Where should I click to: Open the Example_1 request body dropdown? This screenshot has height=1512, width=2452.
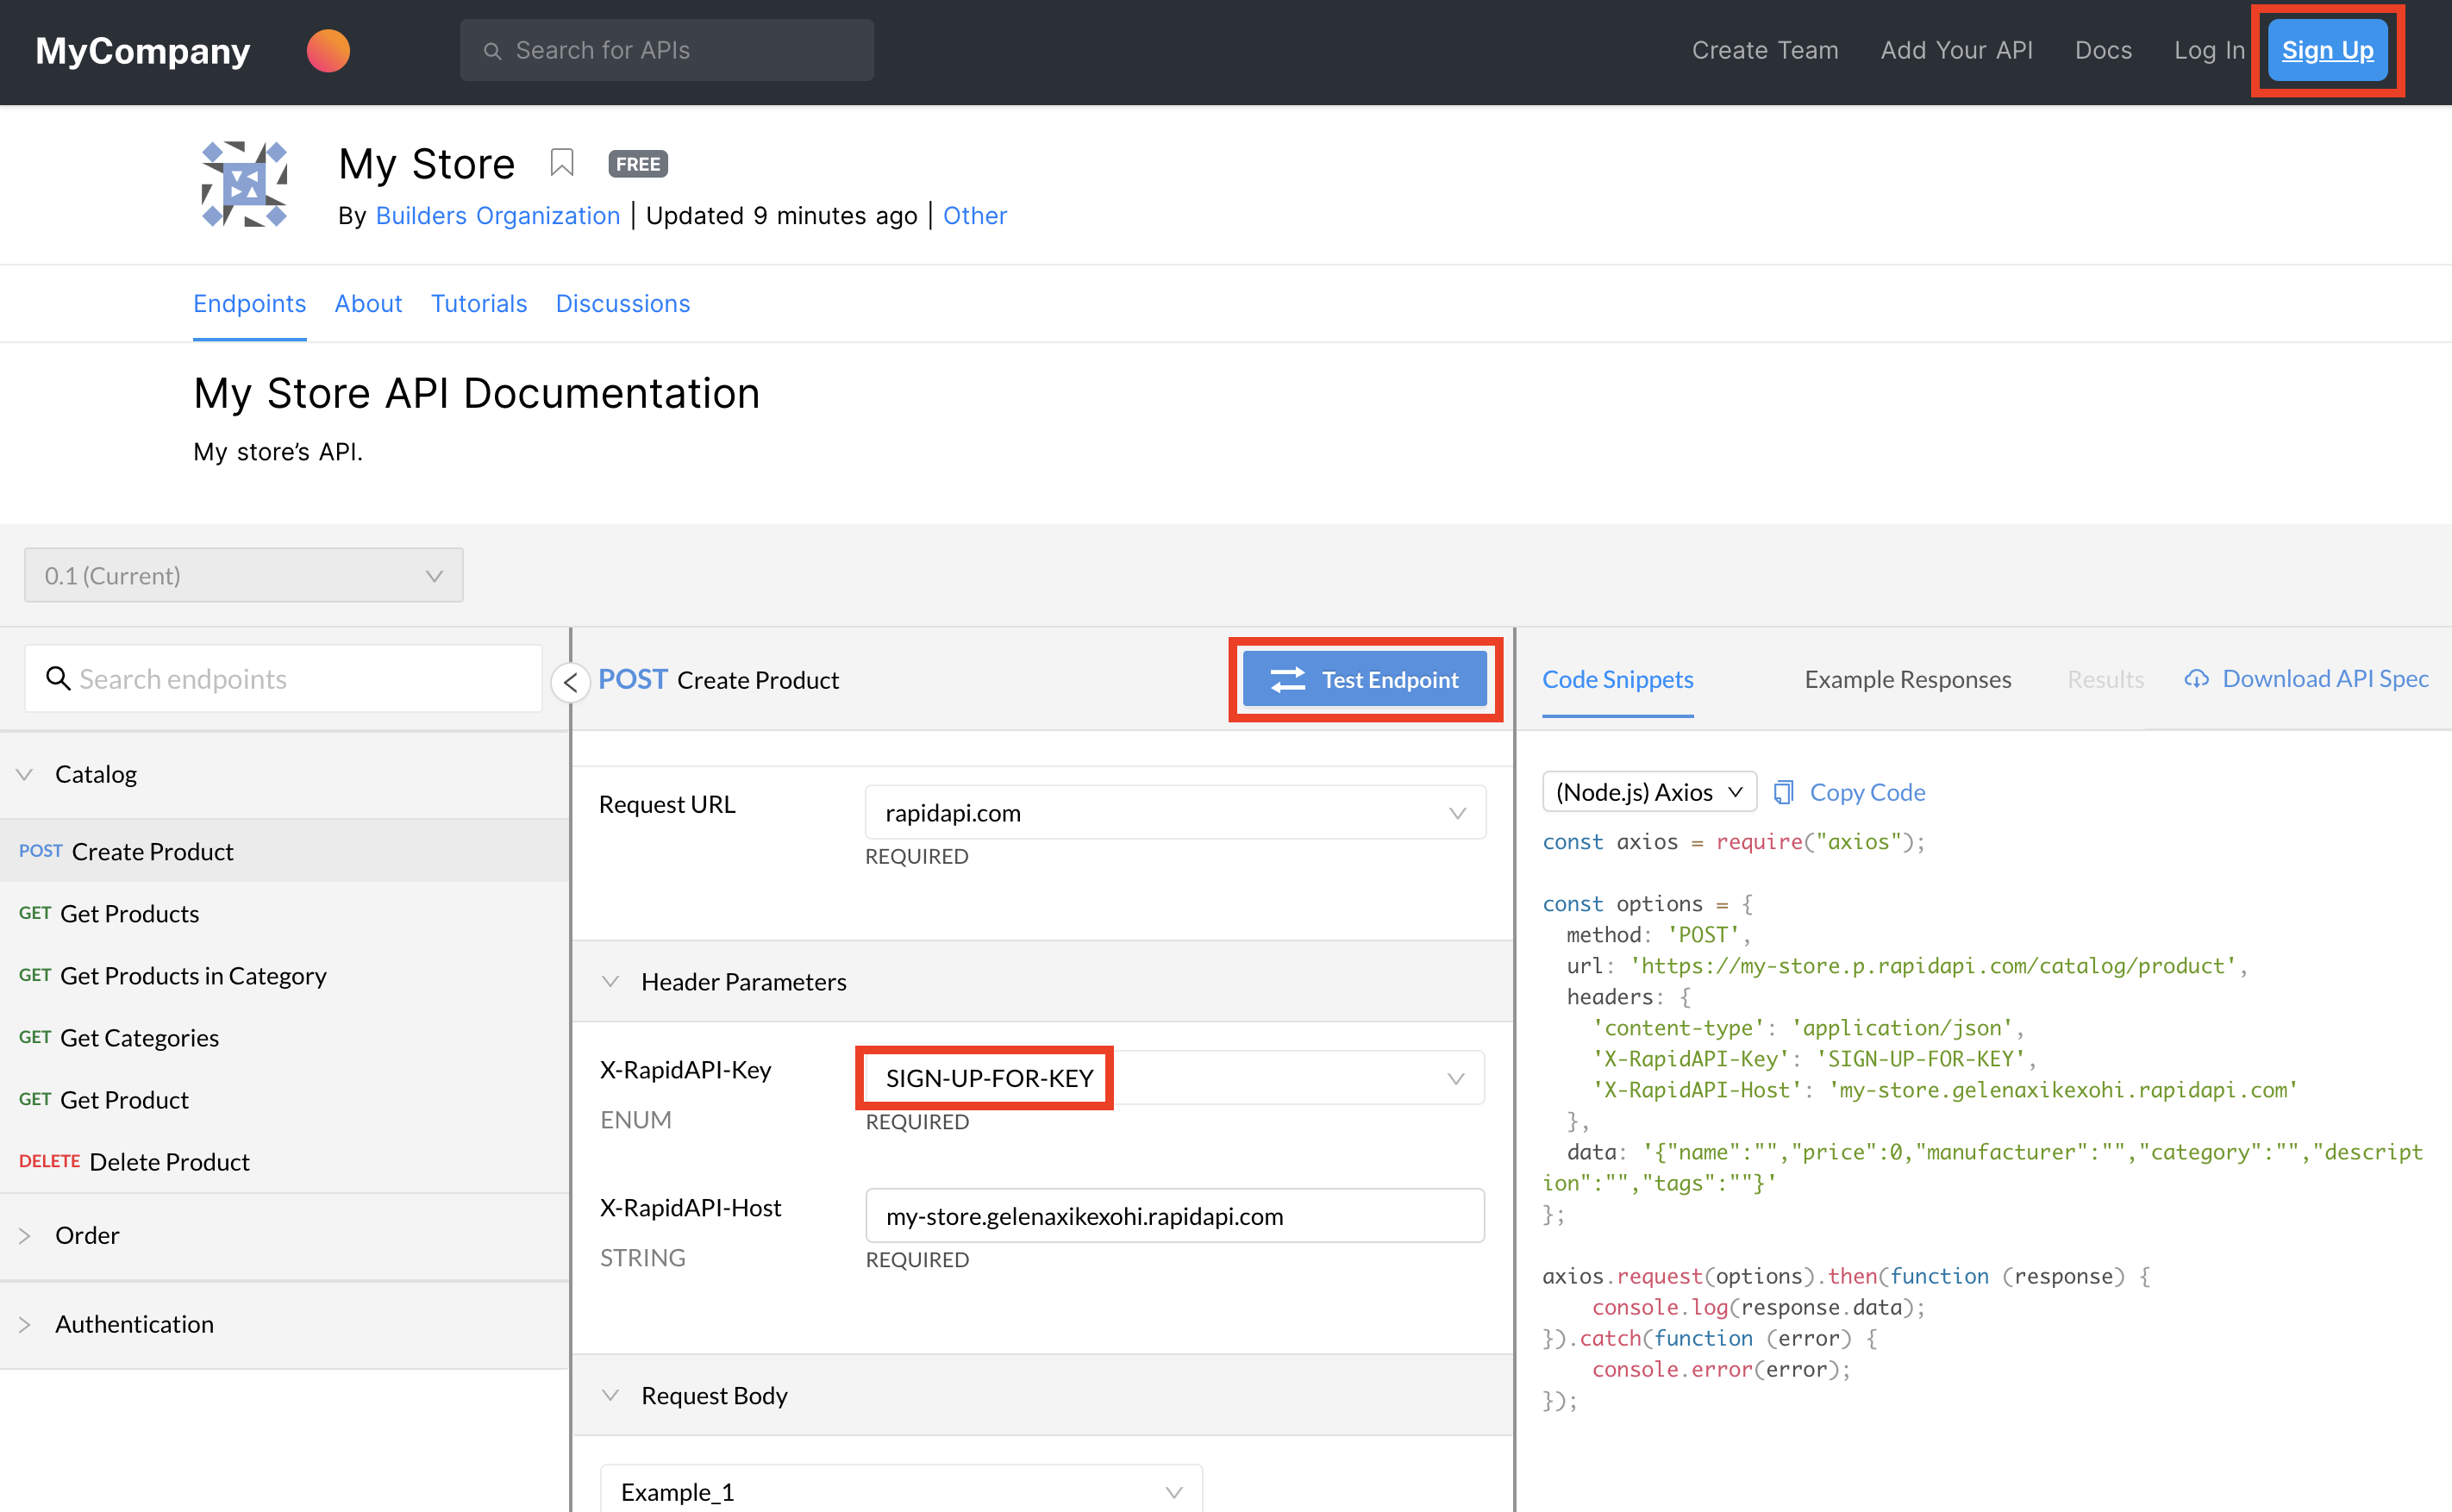pos(901,1491)
